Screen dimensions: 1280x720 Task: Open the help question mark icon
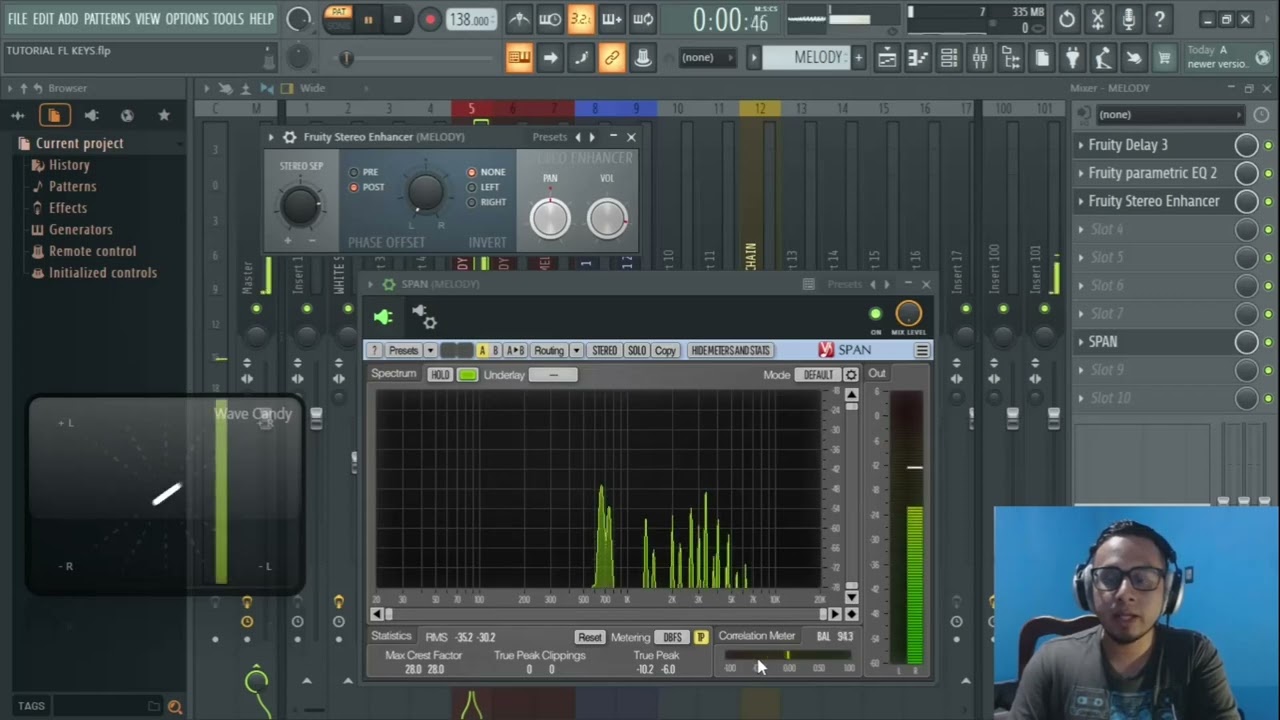tap(1159, 19)
